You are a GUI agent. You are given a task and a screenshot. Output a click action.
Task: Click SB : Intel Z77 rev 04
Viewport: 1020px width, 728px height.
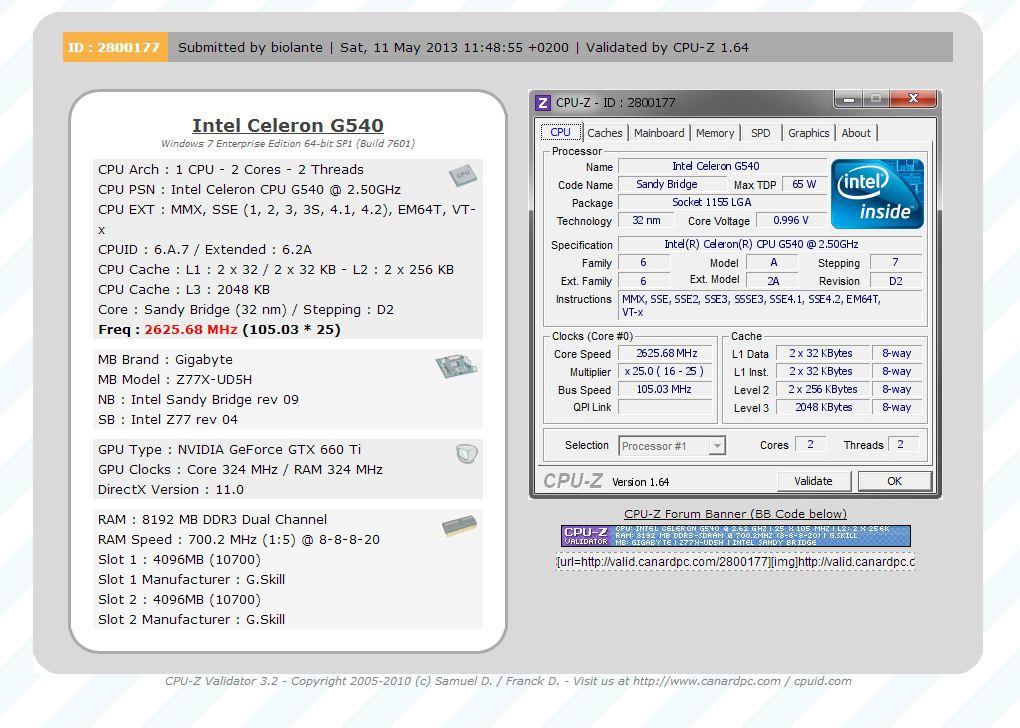pyautogui.click(x=168, y=420)
